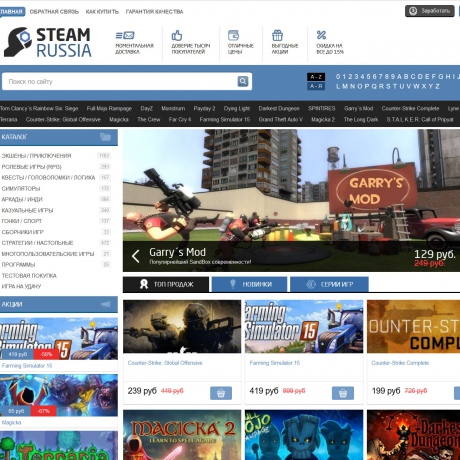This screenshot has height=460, width=460.
Task: Open Экшены / Приключения category
Action: [x=36, y=156]
